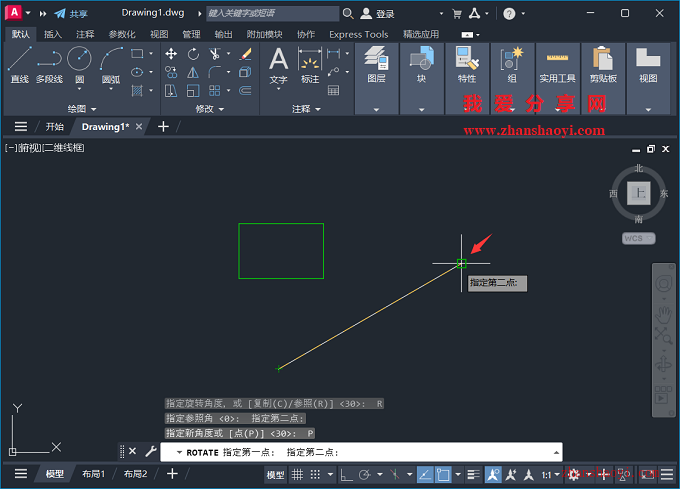This screenshot has width=680, height=489.
Task: Activate the Erase tool
Action: coord(245,54)
